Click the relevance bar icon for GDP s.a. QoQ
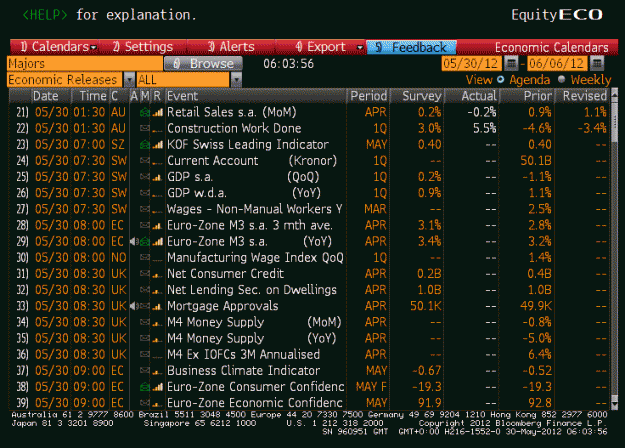This screenshot has width=625, height=448. click(x=158, y=177)
